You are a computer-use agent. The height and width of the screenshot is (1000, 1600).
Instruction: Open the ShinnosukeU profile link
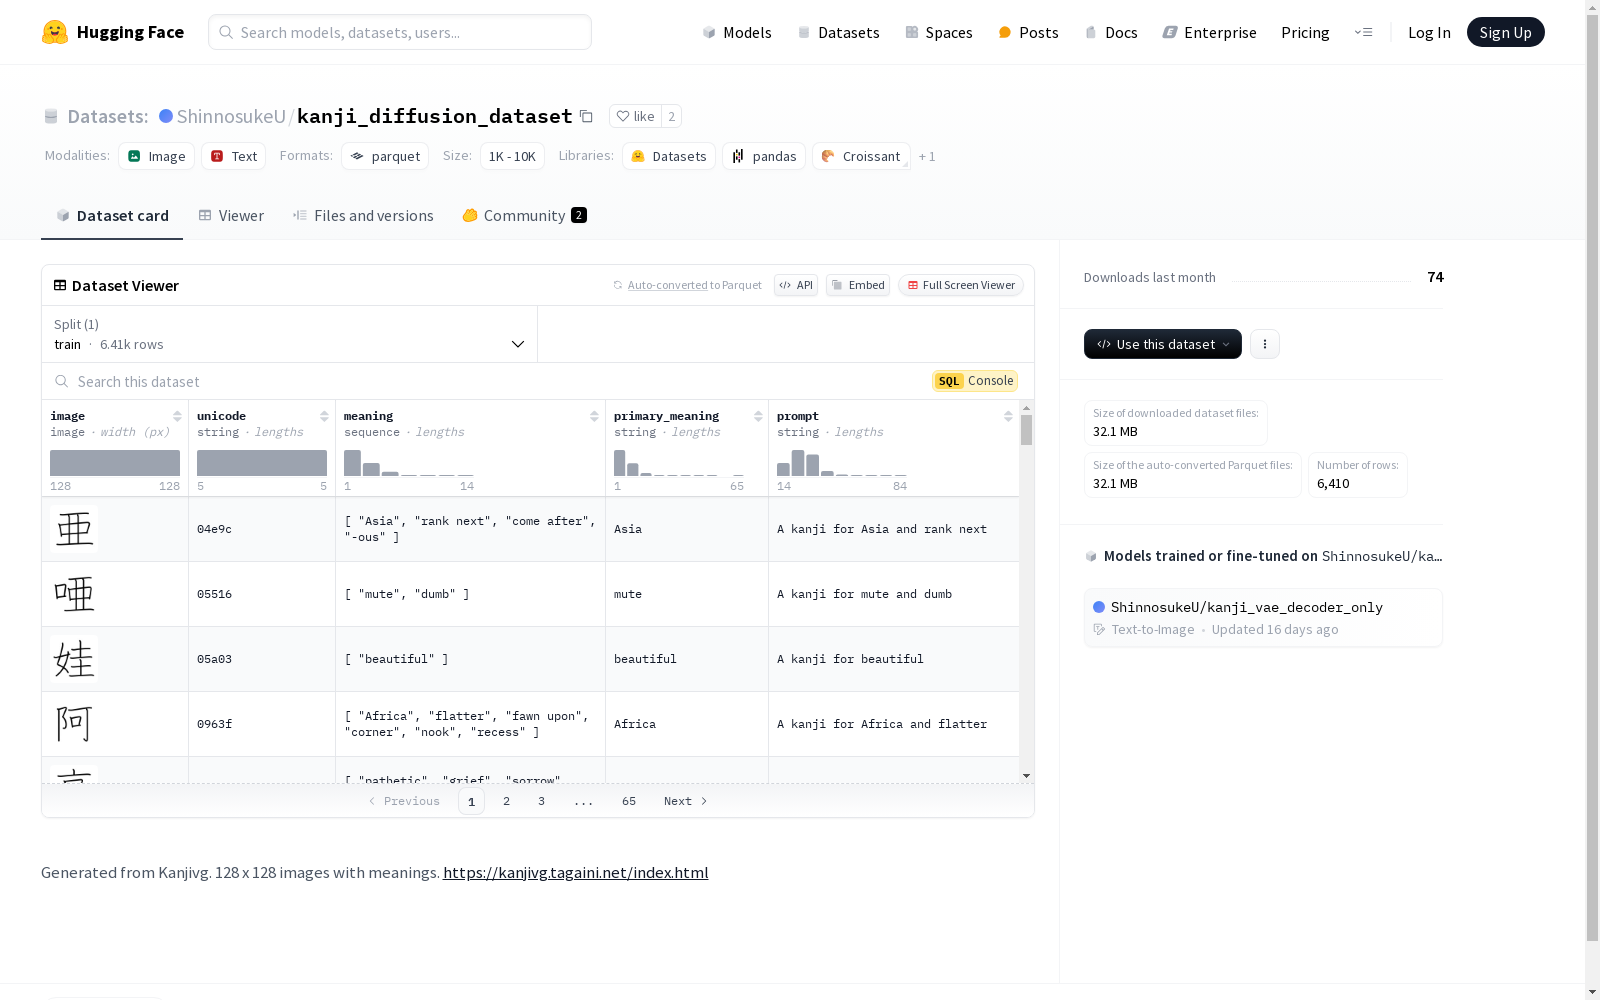point(231,116)
